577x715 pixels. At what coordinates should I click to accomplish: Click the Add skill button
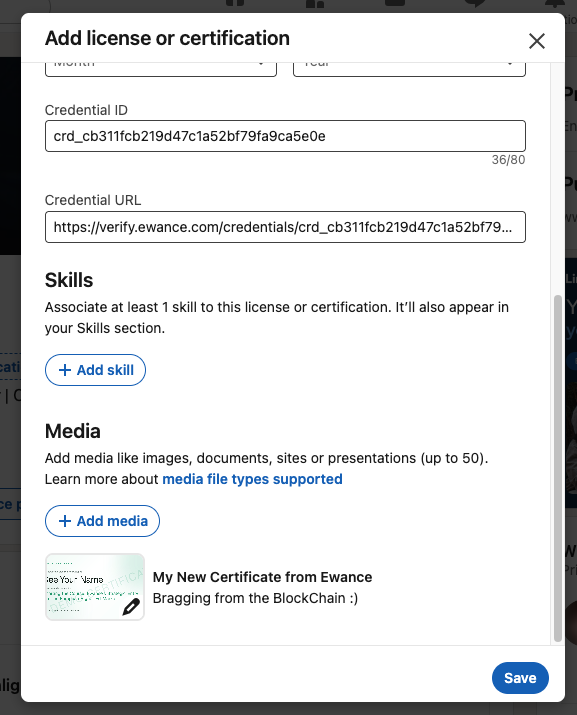[95, 370]
